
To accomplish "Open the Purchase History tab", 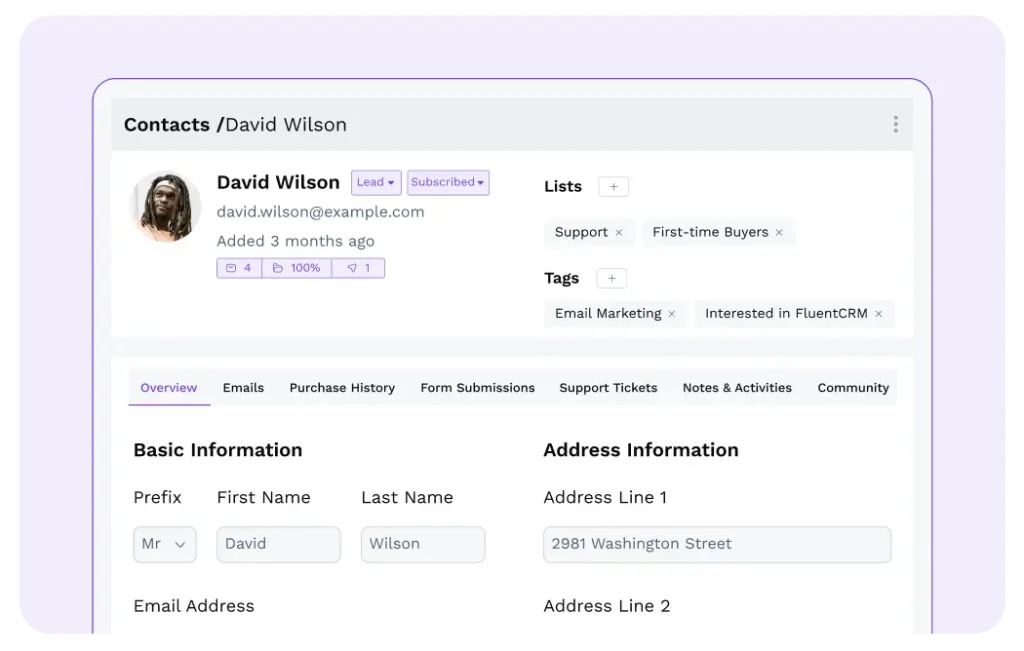I will tap(342, 388).
